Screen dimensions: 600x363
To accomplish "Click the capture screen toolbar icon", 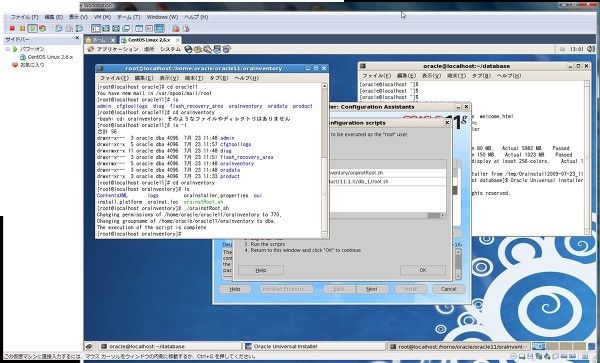I will [176, 28].
